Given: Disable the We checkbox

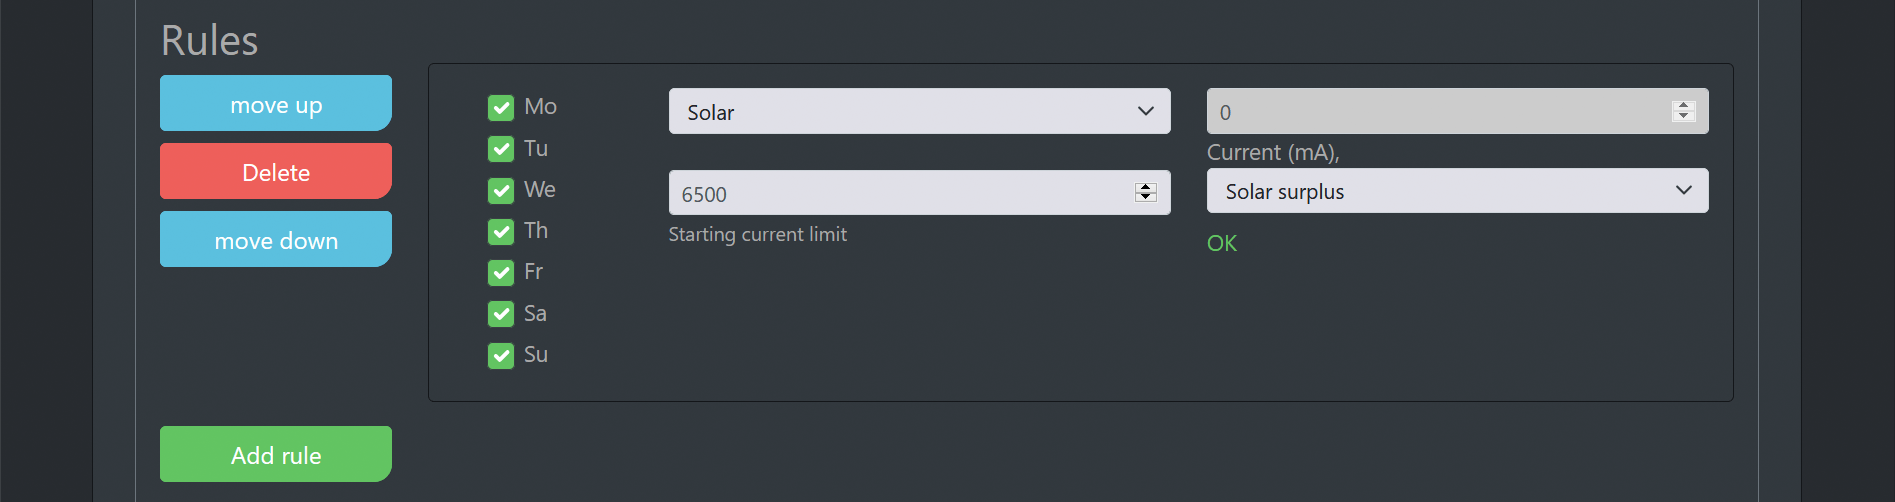Looking at the screenshot, I should coord(501,190).
